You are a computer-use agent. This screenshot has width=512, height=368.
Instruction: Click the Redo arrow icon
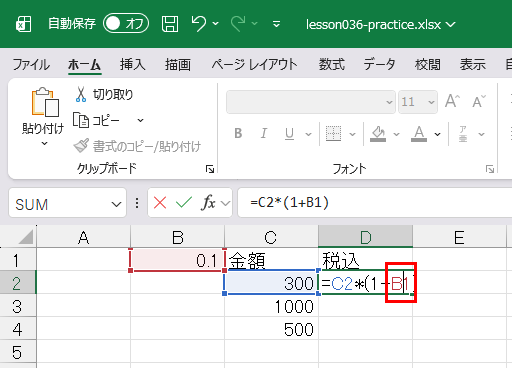click(238, 24)
